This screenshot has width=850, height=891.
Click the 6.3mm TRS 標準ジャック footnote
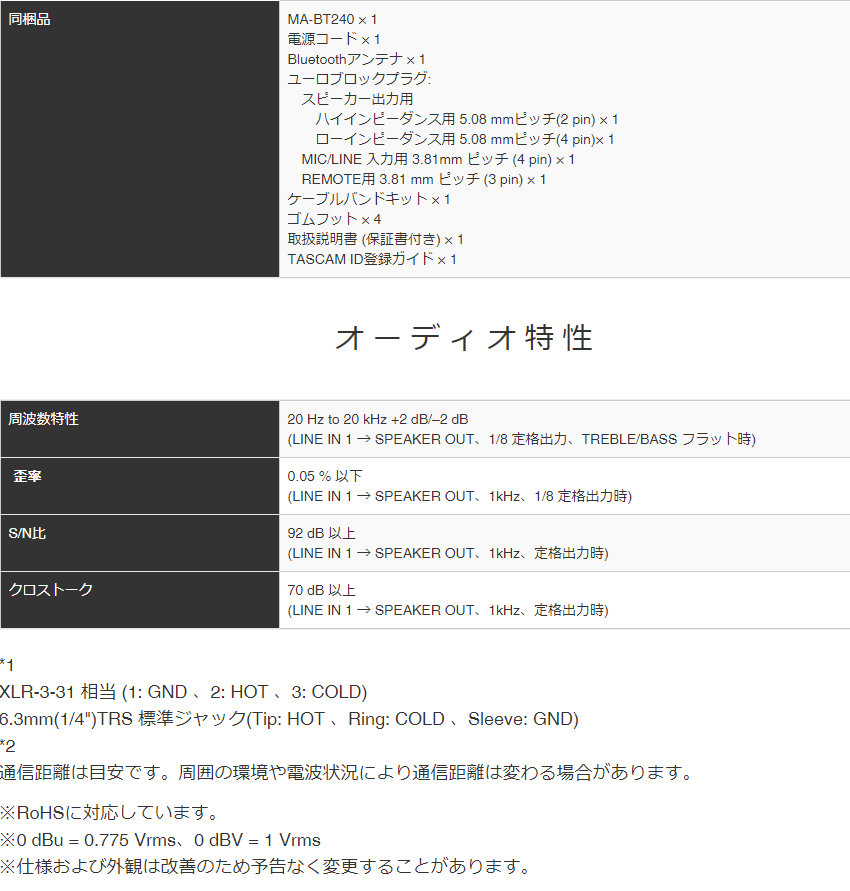point(289,718)
